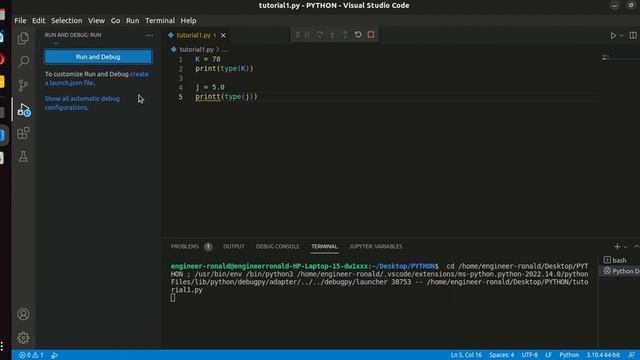
Task: Change file encoding UTF-8
Action: click(529, 355)
